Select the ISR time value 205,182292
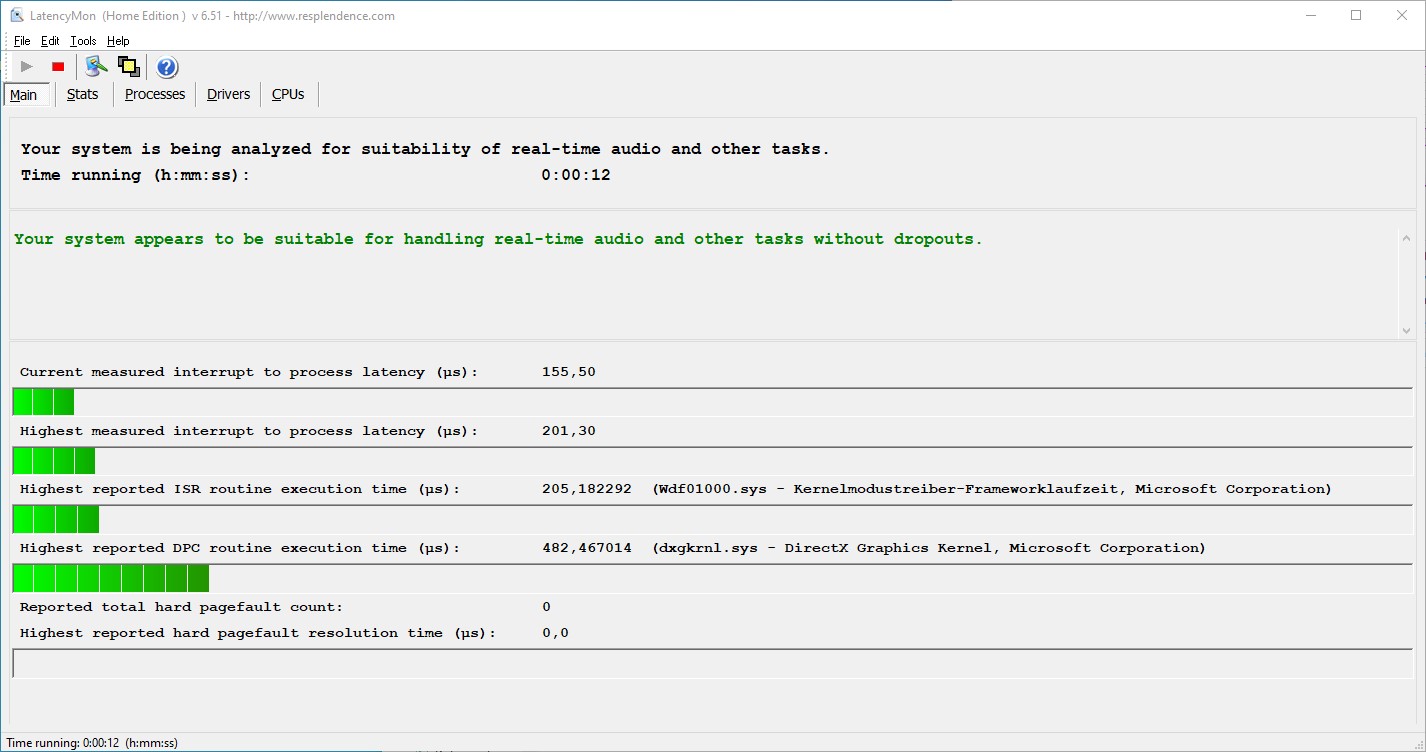Image resolution: width=1426 pixels, height=752 pixels. [x=586, y=489]
